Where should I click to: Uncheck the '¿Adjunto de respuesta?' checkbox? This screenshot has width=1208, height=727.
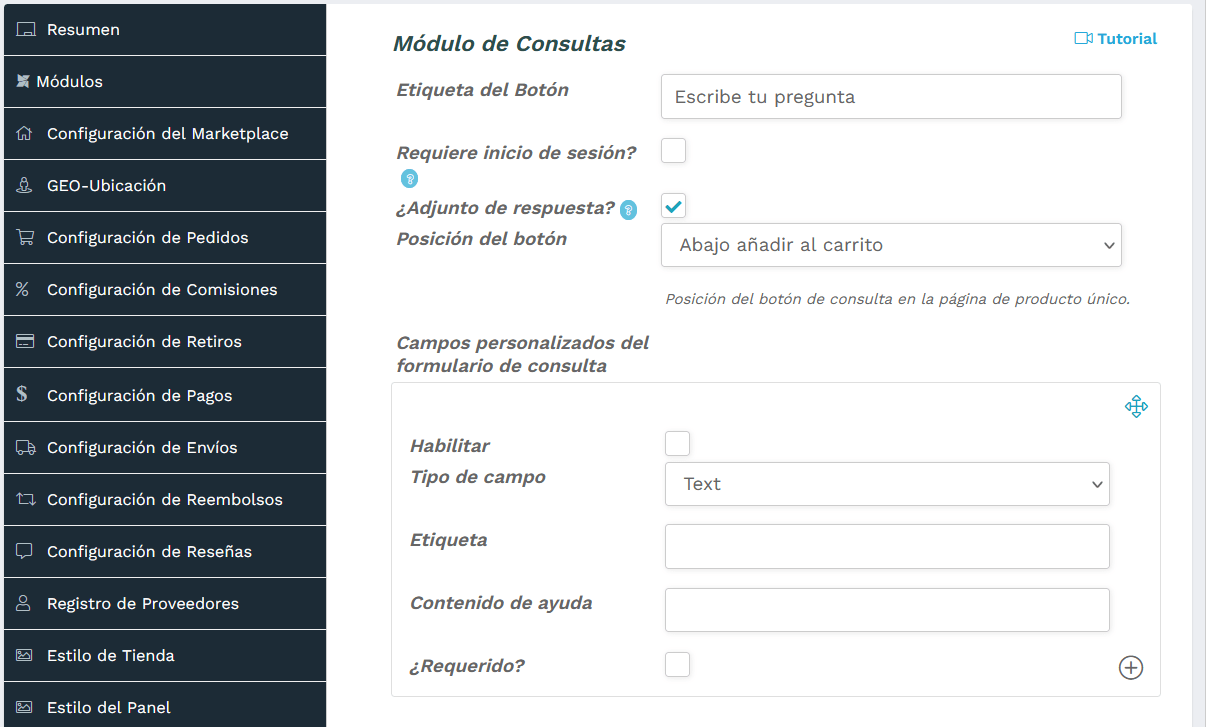click(x=673, y=206)
